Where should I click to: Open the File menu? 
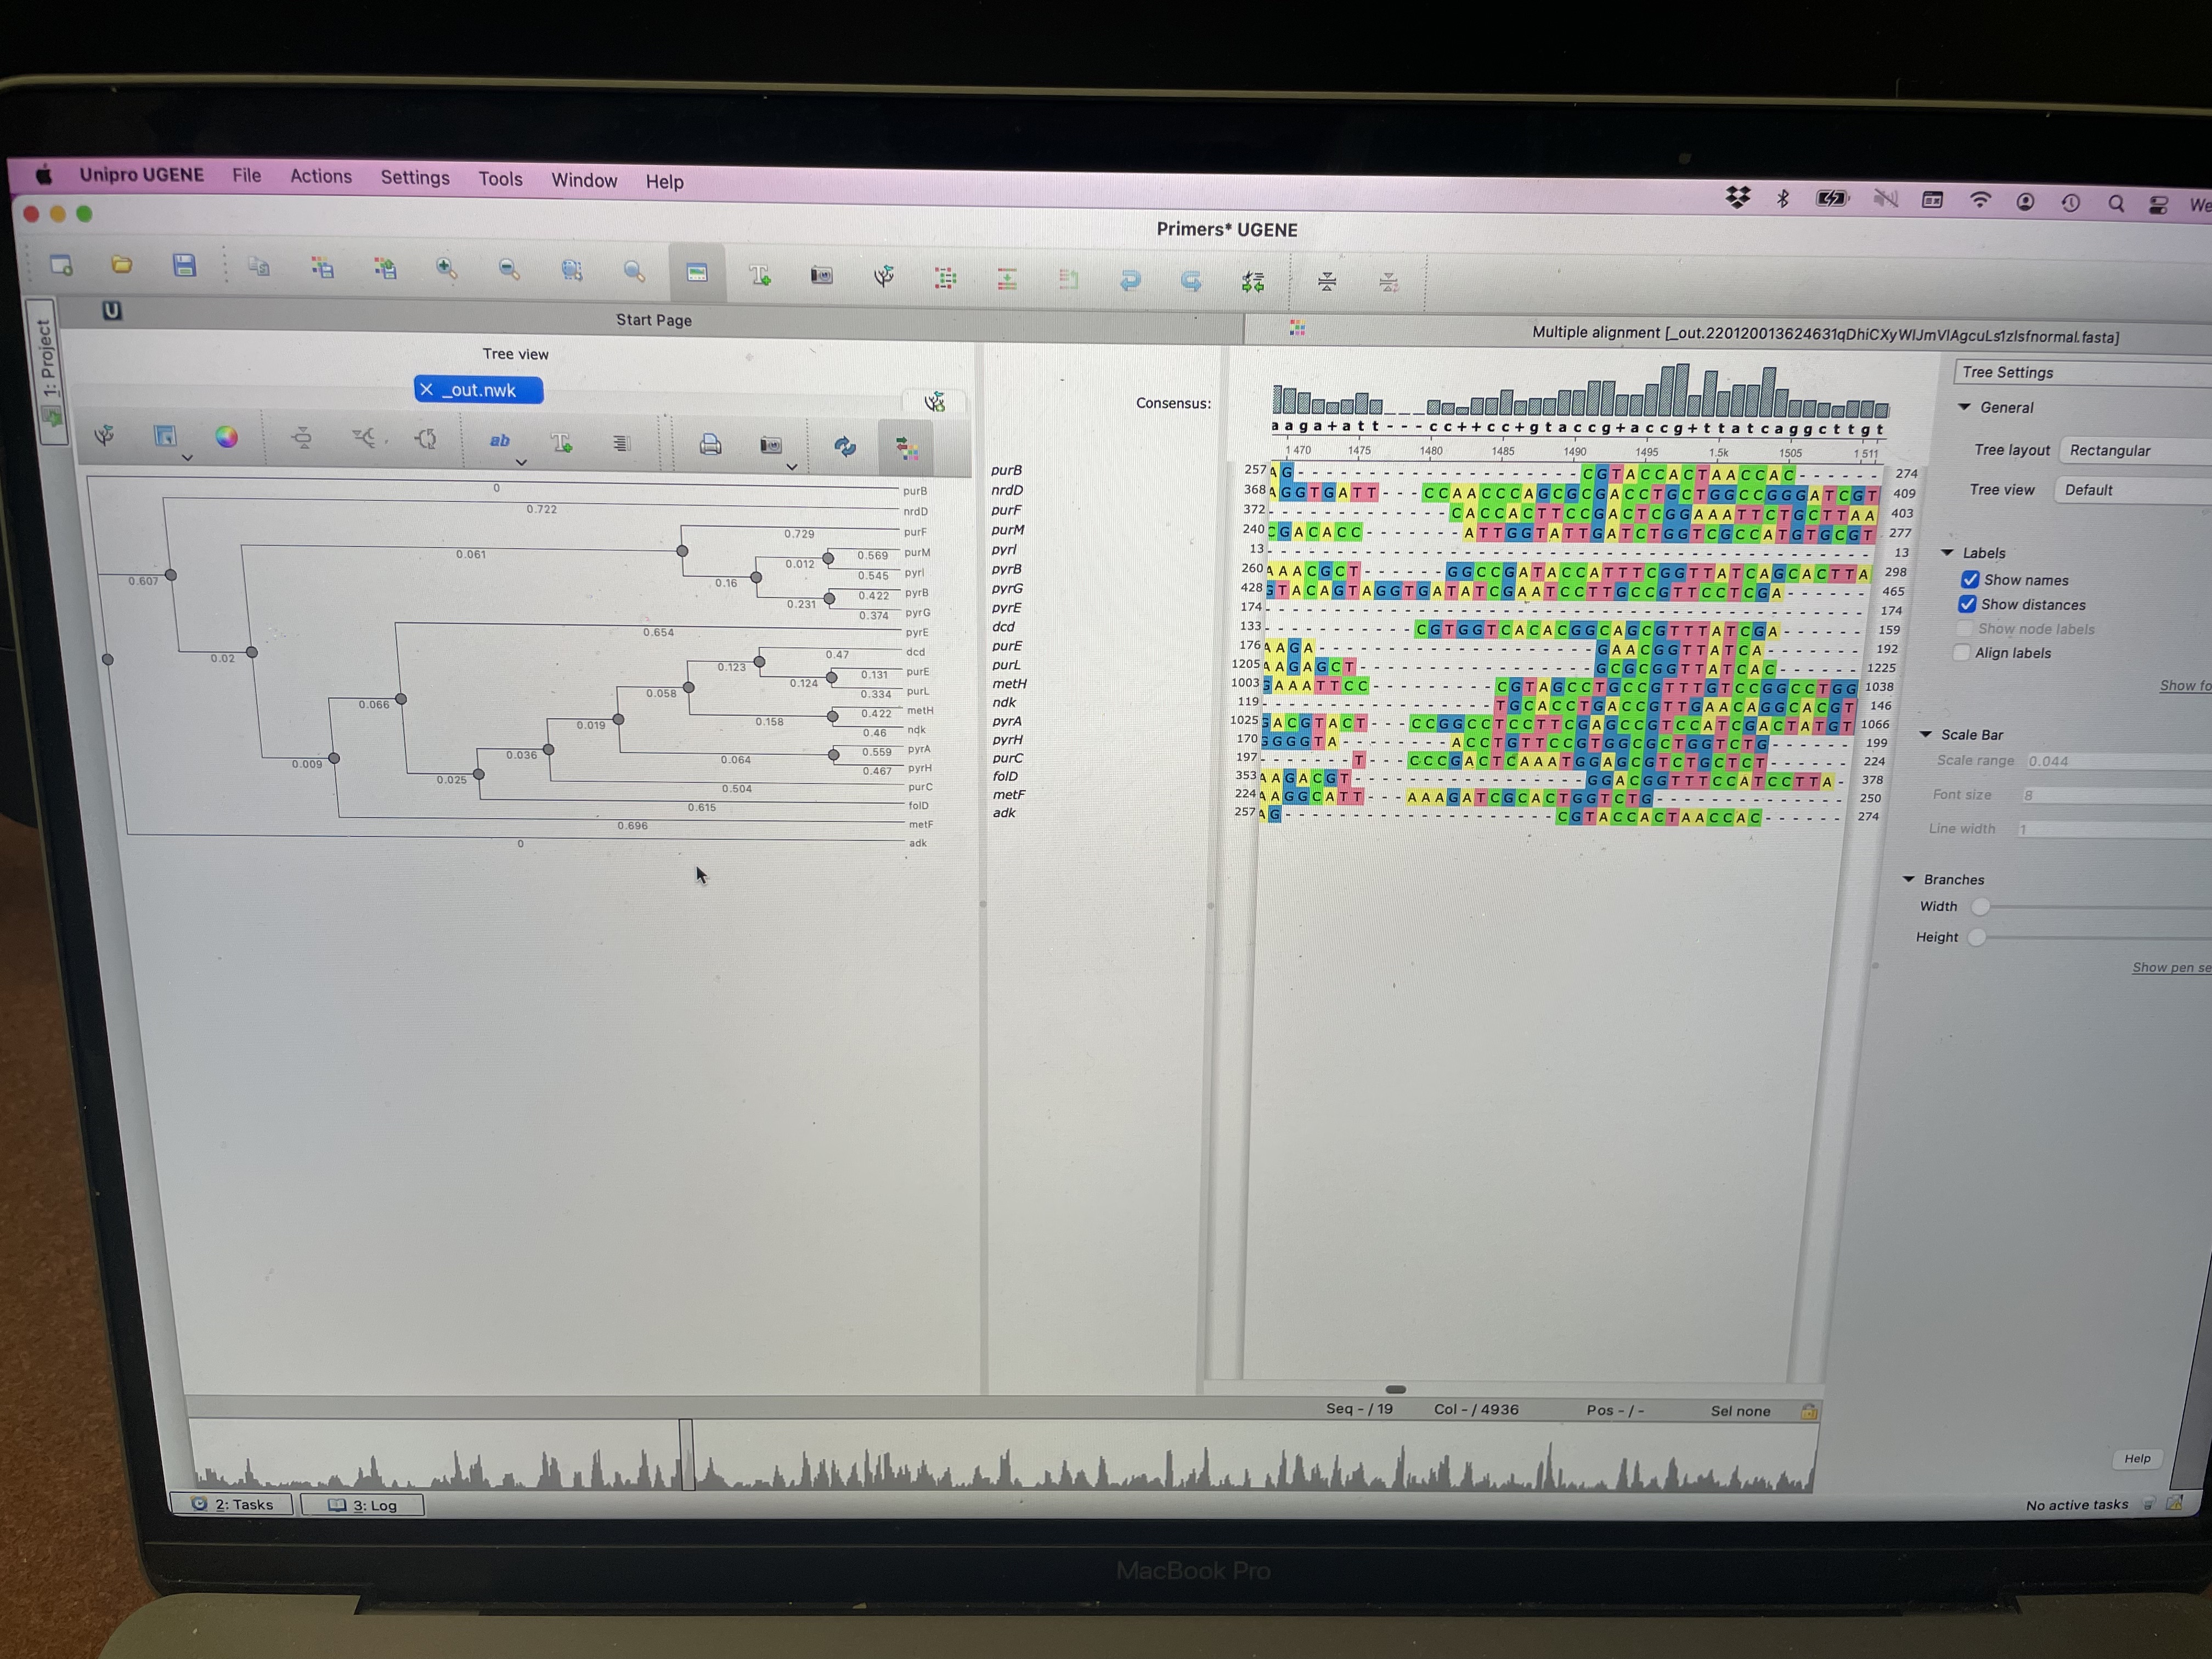click(247, 175)
